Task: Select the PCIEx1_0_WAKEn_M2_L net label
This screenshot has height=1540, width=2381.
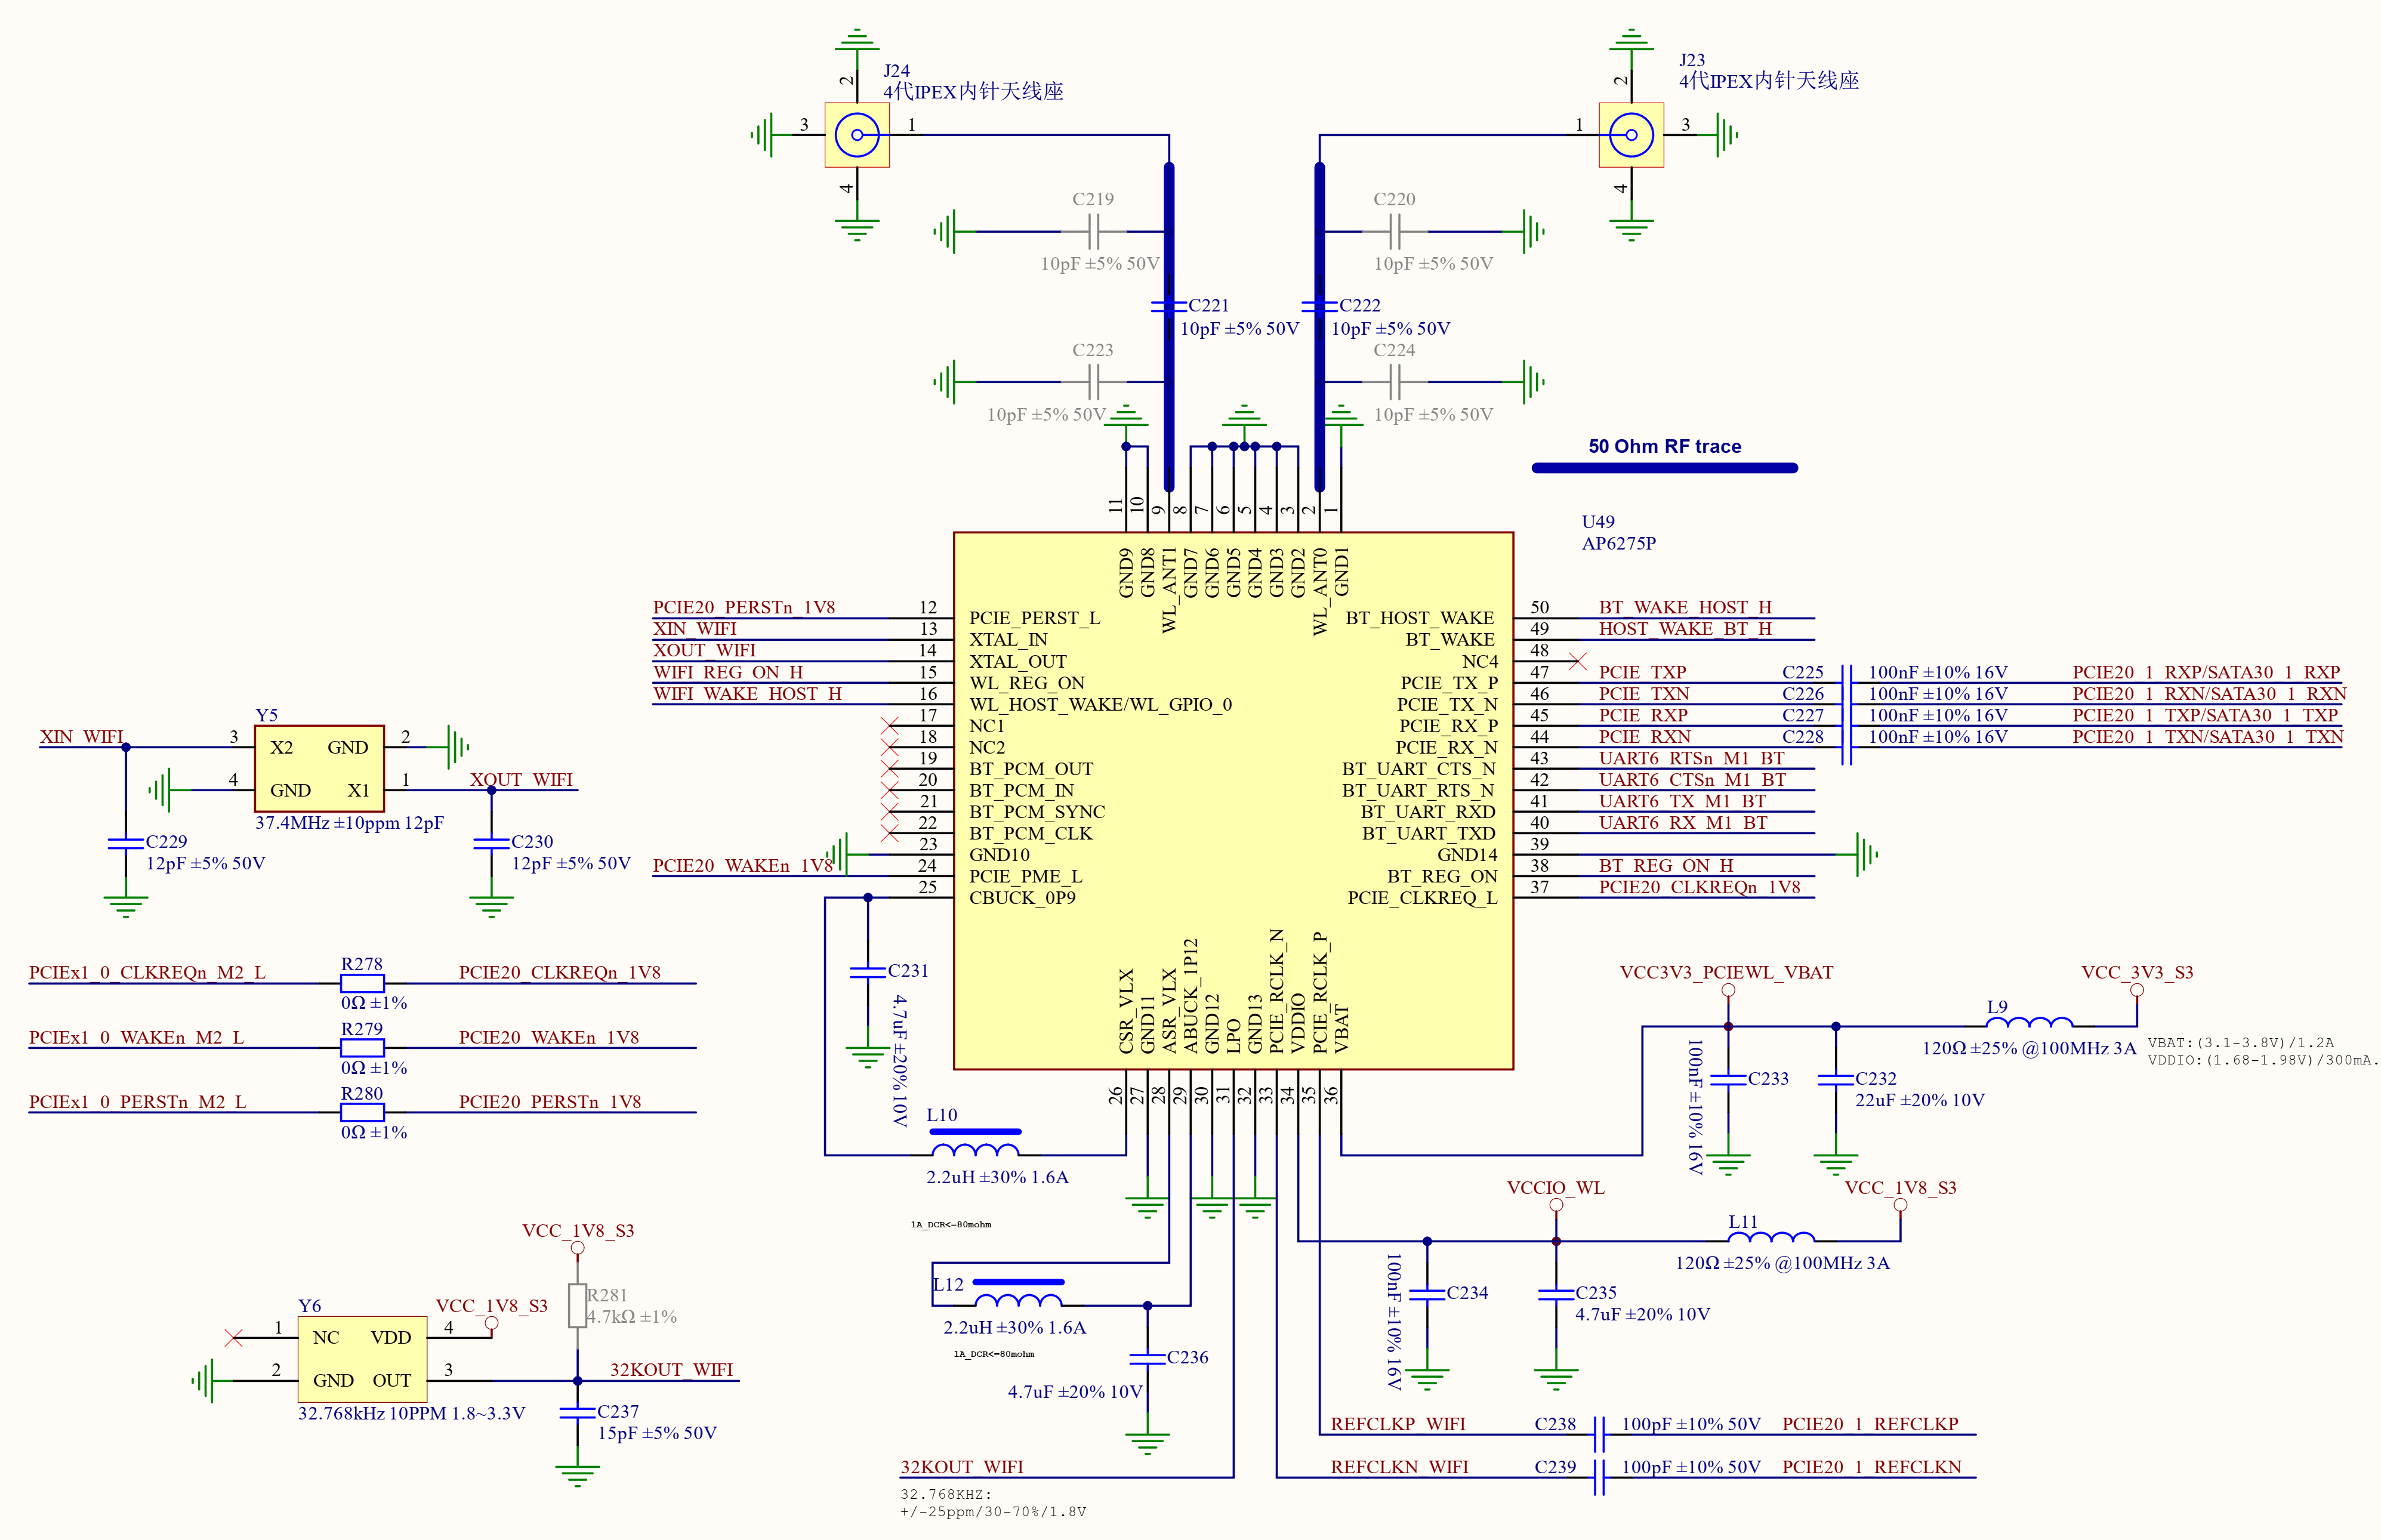Action: [x=136, y=1038]
